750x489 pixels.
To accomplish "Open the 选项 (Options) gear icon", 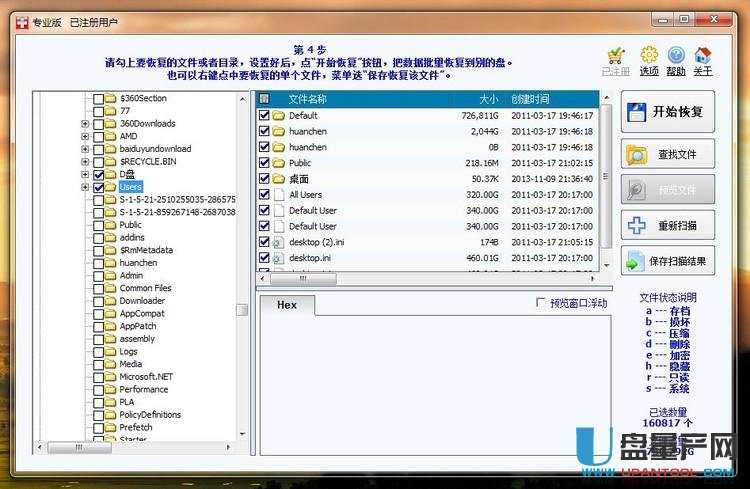I will tap(649, 59).
